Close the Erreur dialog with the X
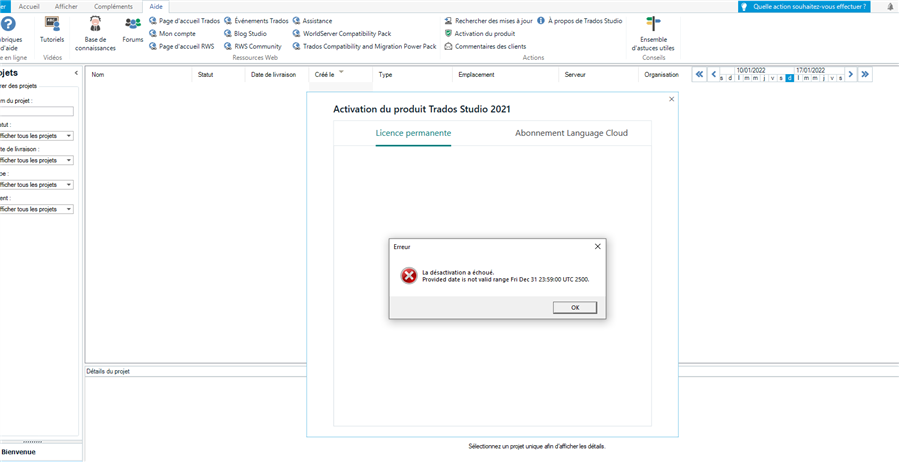The height and width of the screenshot is (462, 899). [597, 246]
